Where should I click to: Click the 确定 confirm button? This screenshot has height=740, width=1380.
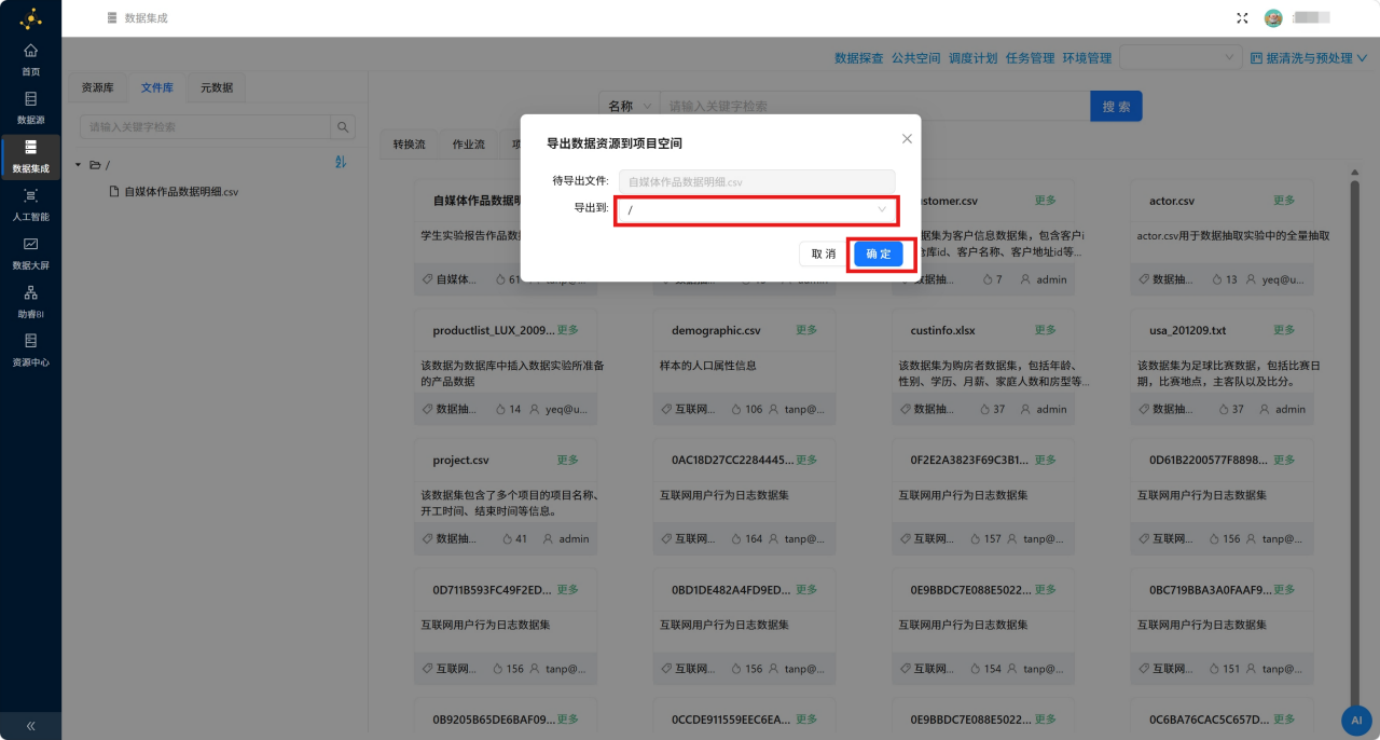coord(878,254)
